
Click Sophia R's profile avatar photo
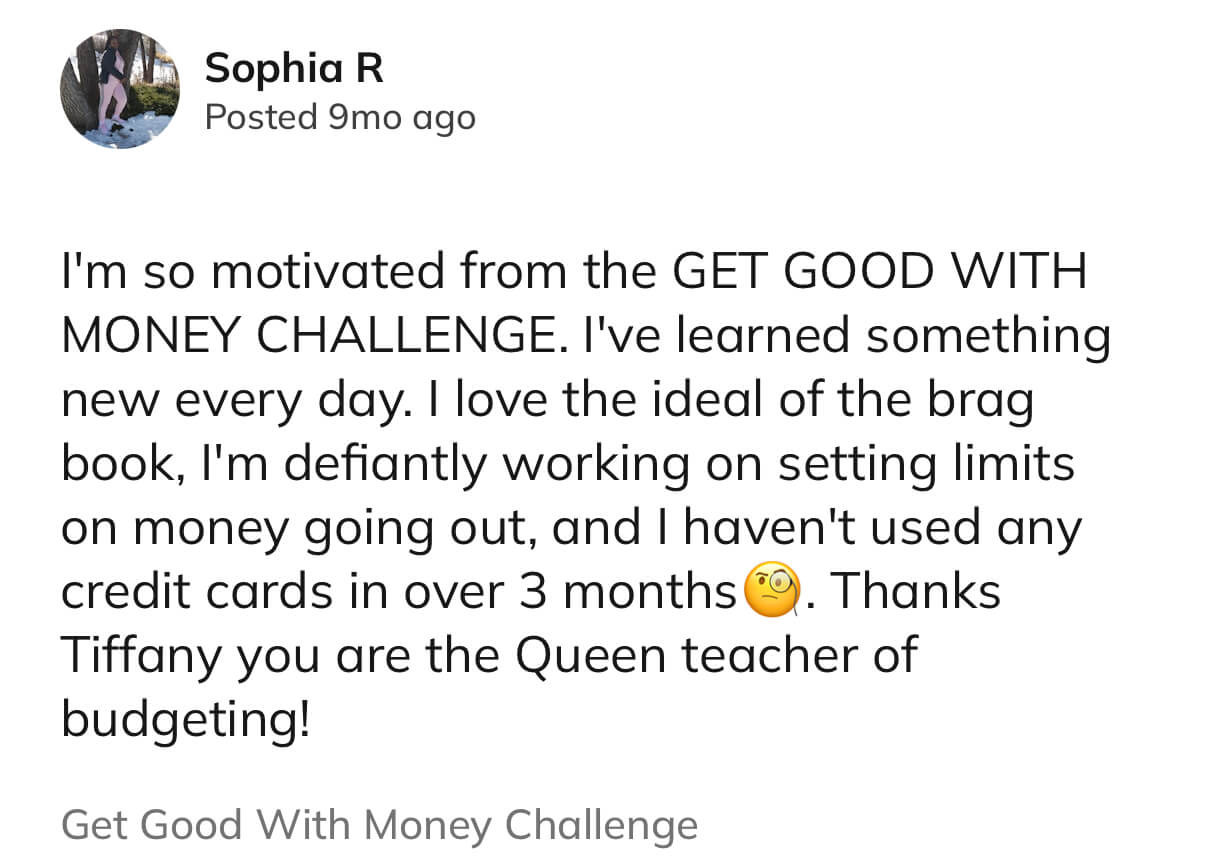(x=120, y=89)
